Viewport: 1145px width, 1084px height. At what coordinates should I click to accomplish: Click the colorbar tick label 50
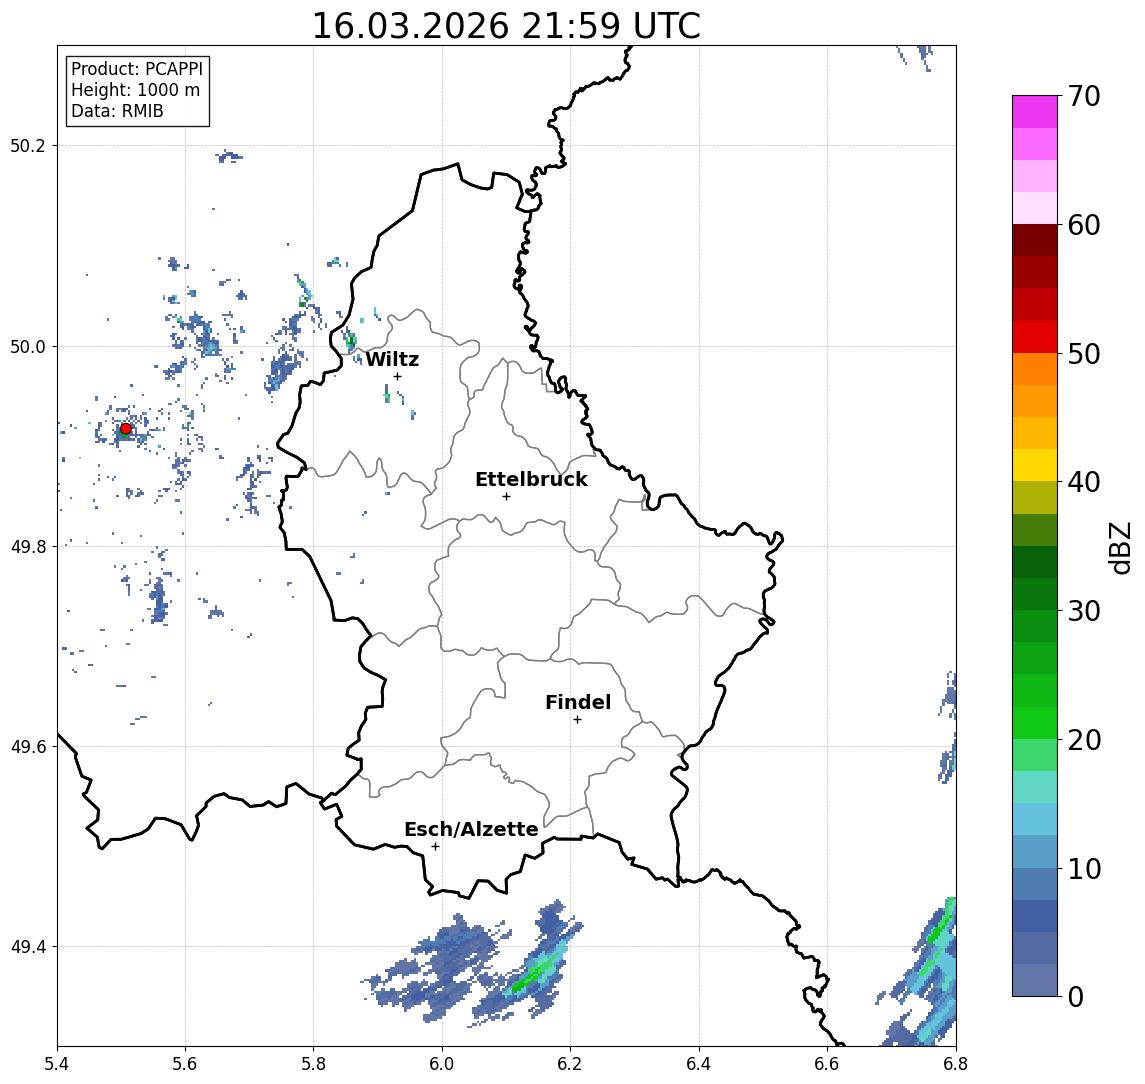click(x=1084, y=354)
